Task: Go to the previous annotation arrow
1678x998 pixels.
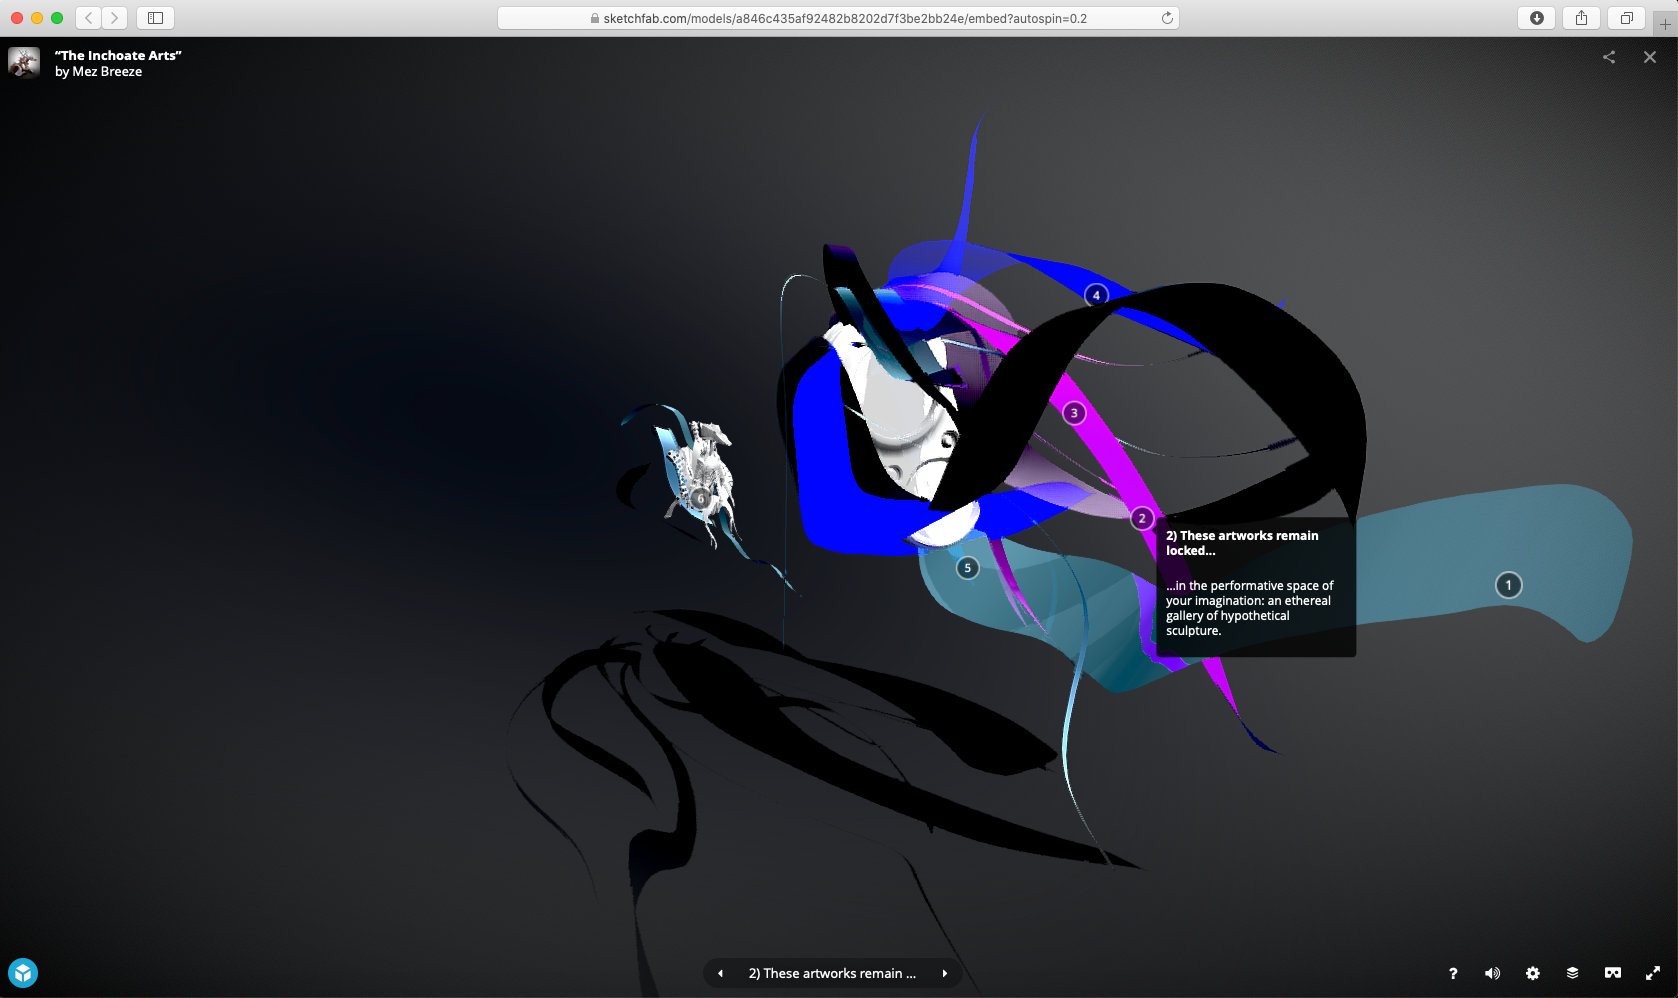Action: (x=720, y=973)
